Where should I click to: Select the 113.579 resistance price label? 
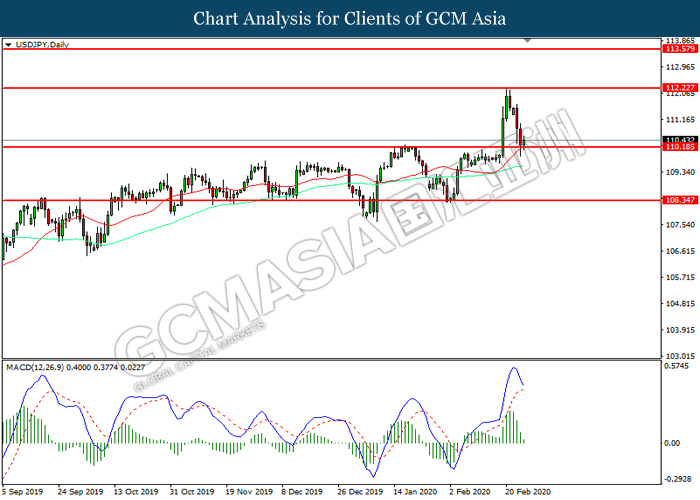[680, 49]
